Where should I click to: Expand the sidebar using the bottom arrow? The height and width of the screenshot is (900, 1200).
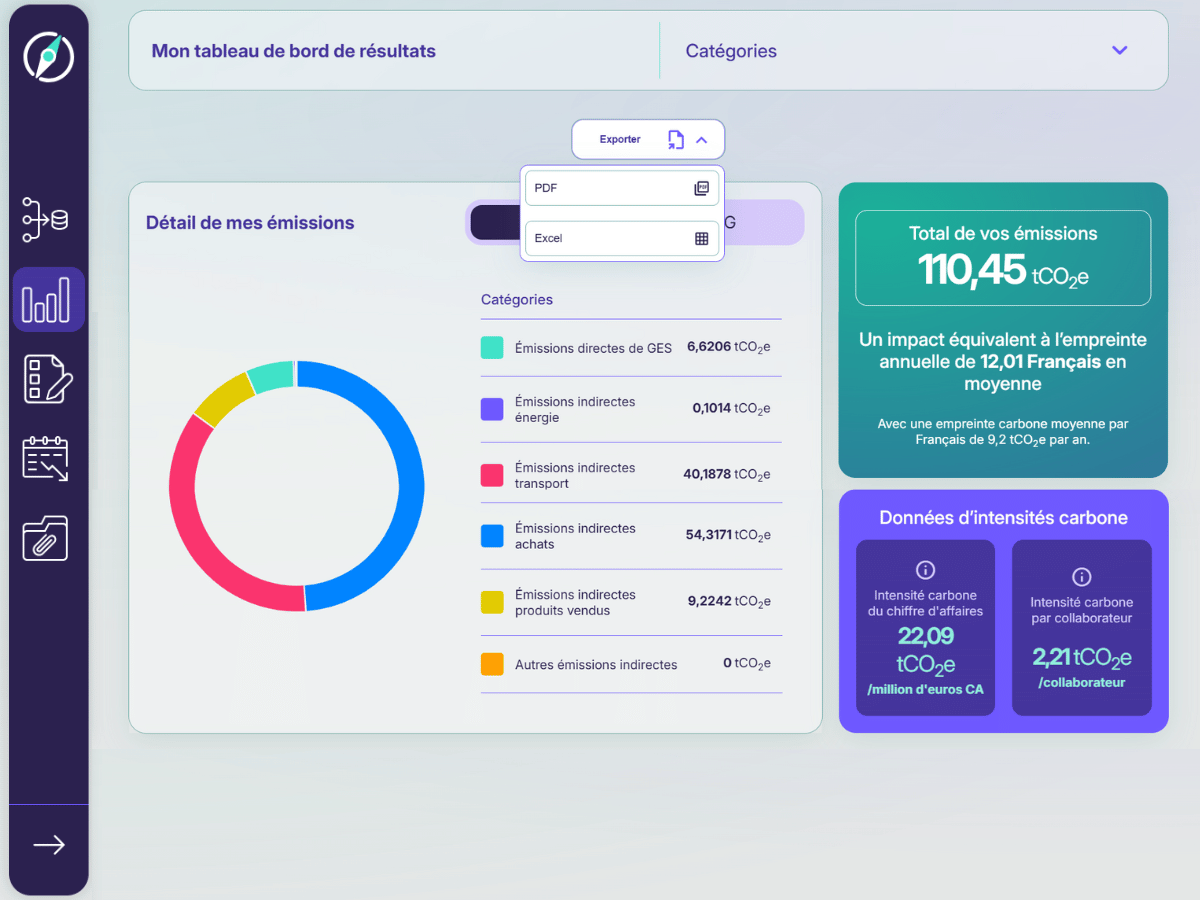coord(48,845)
